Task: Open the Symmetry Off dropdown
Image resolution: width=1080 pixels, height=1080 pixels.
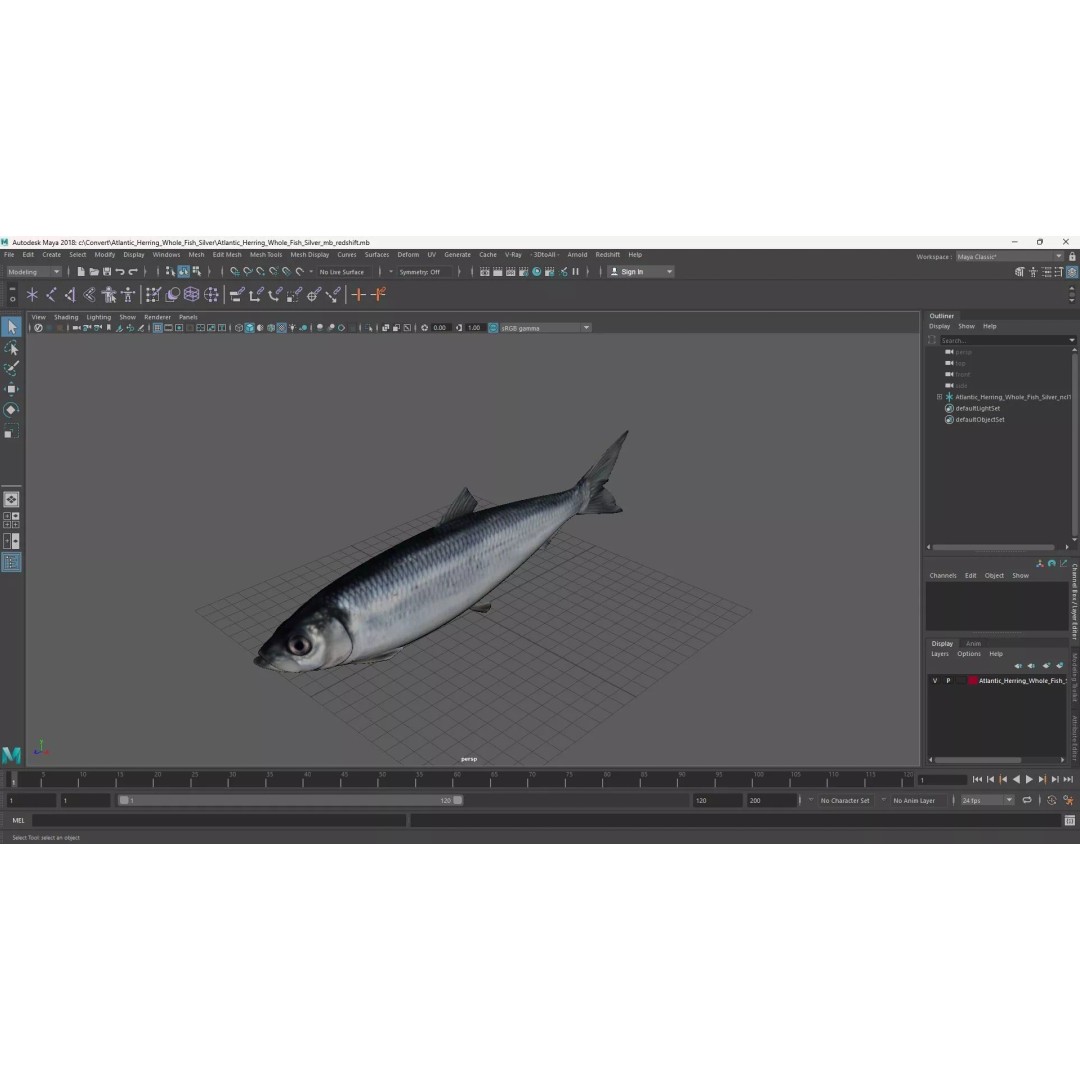Action: point(423,272)
